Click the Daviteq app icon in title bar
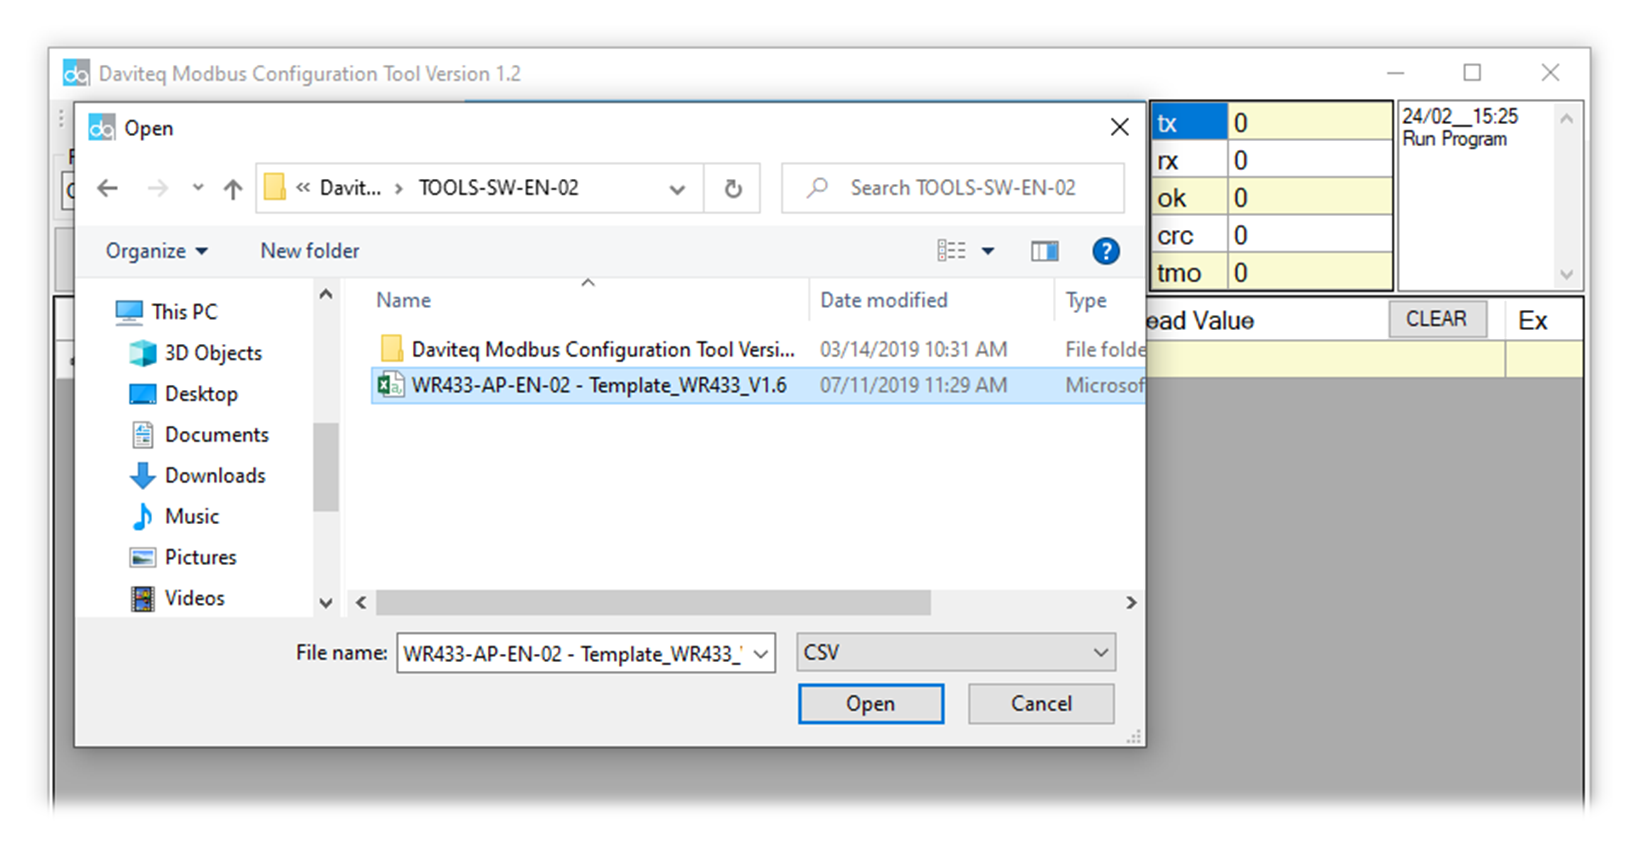Screen dimensions: 1646x856 (76, 73)
